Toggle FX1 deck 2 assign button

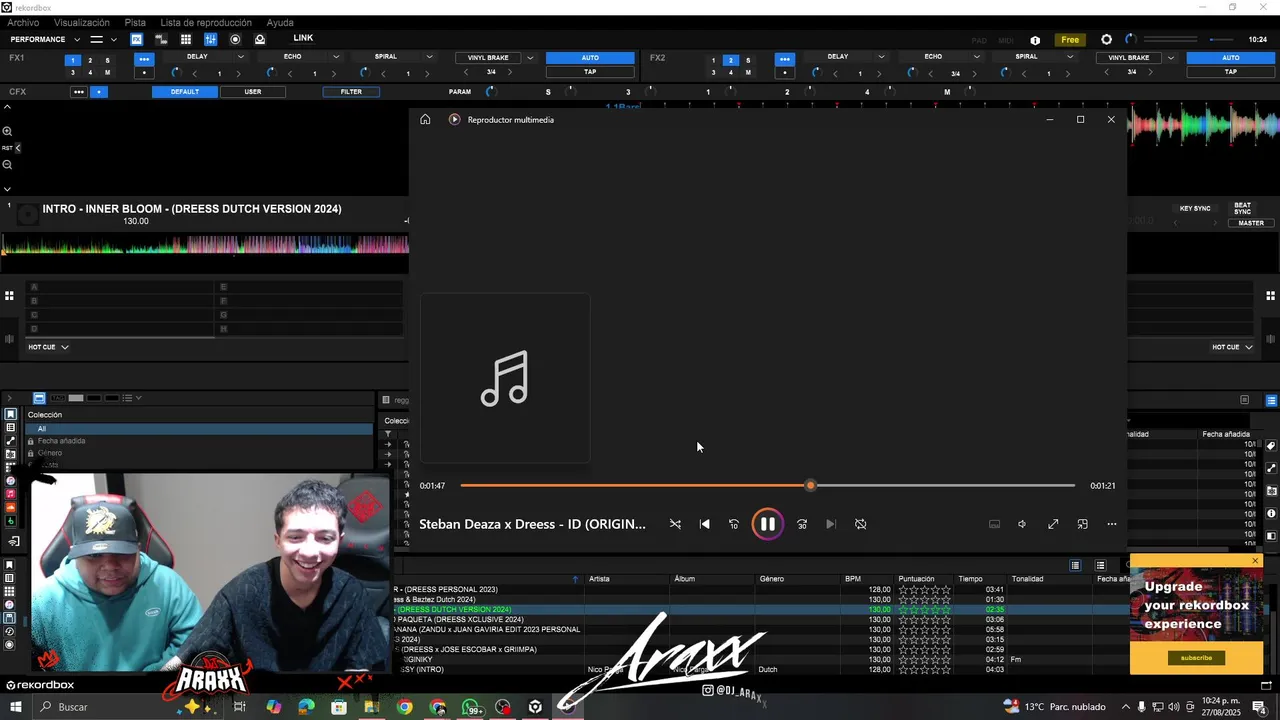(x=90, y=60)
